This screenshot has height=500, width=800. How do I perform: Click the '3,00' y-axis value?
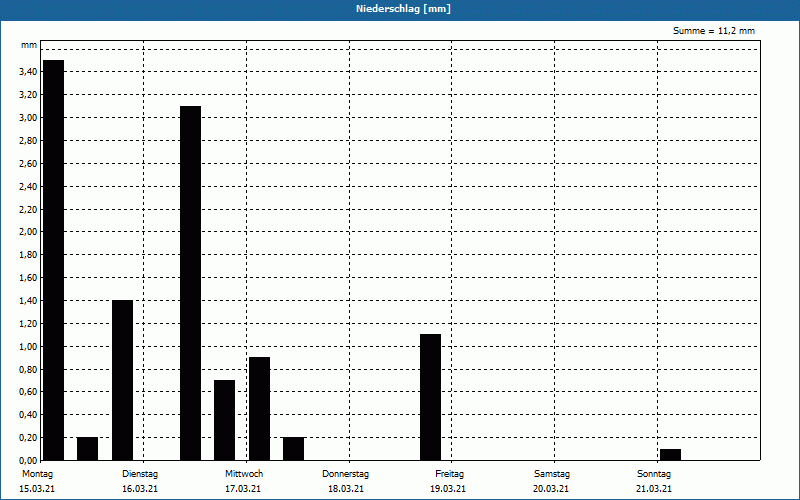coord(28,118)
